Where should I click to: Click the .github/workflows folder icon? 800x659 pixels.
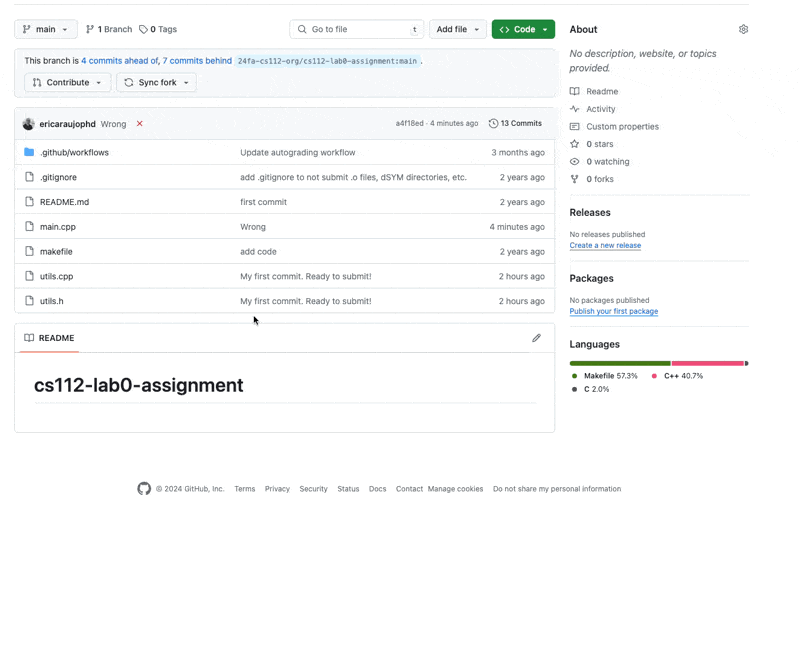pos(29,153)
